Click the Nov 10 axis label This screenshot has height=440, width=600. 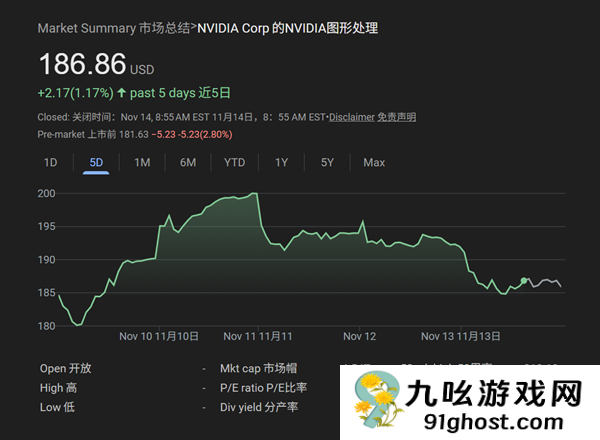coord(159,336)
